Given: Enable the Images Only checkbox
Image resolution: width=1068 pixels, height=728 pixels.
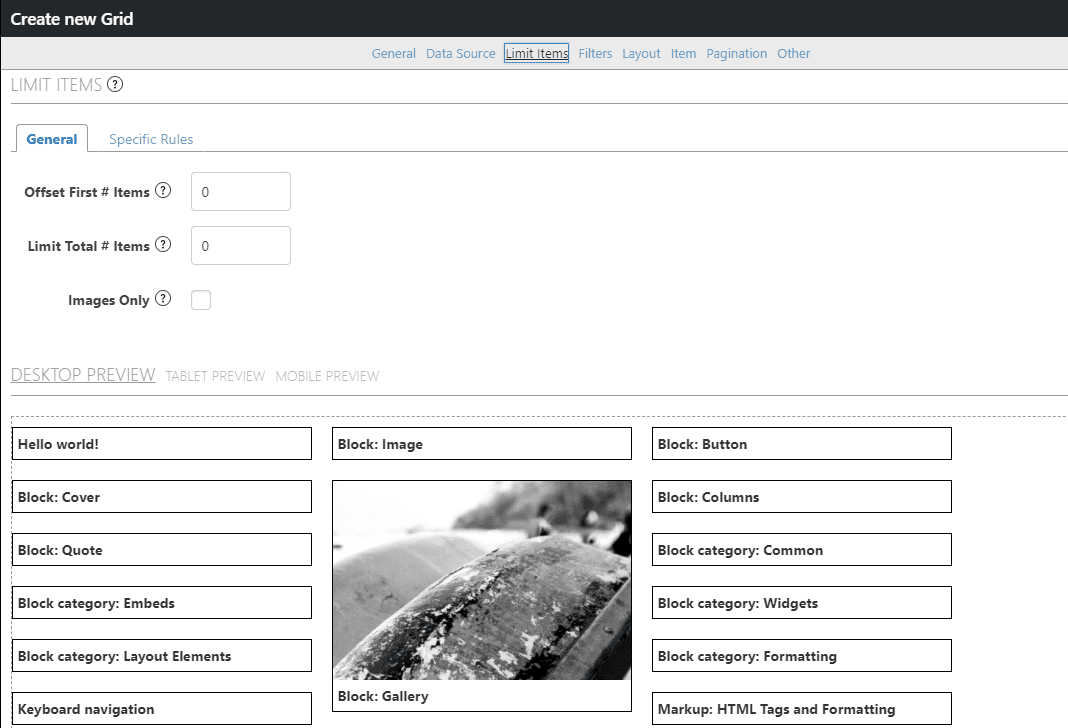Looking at the screenshot, I should 200,299.
